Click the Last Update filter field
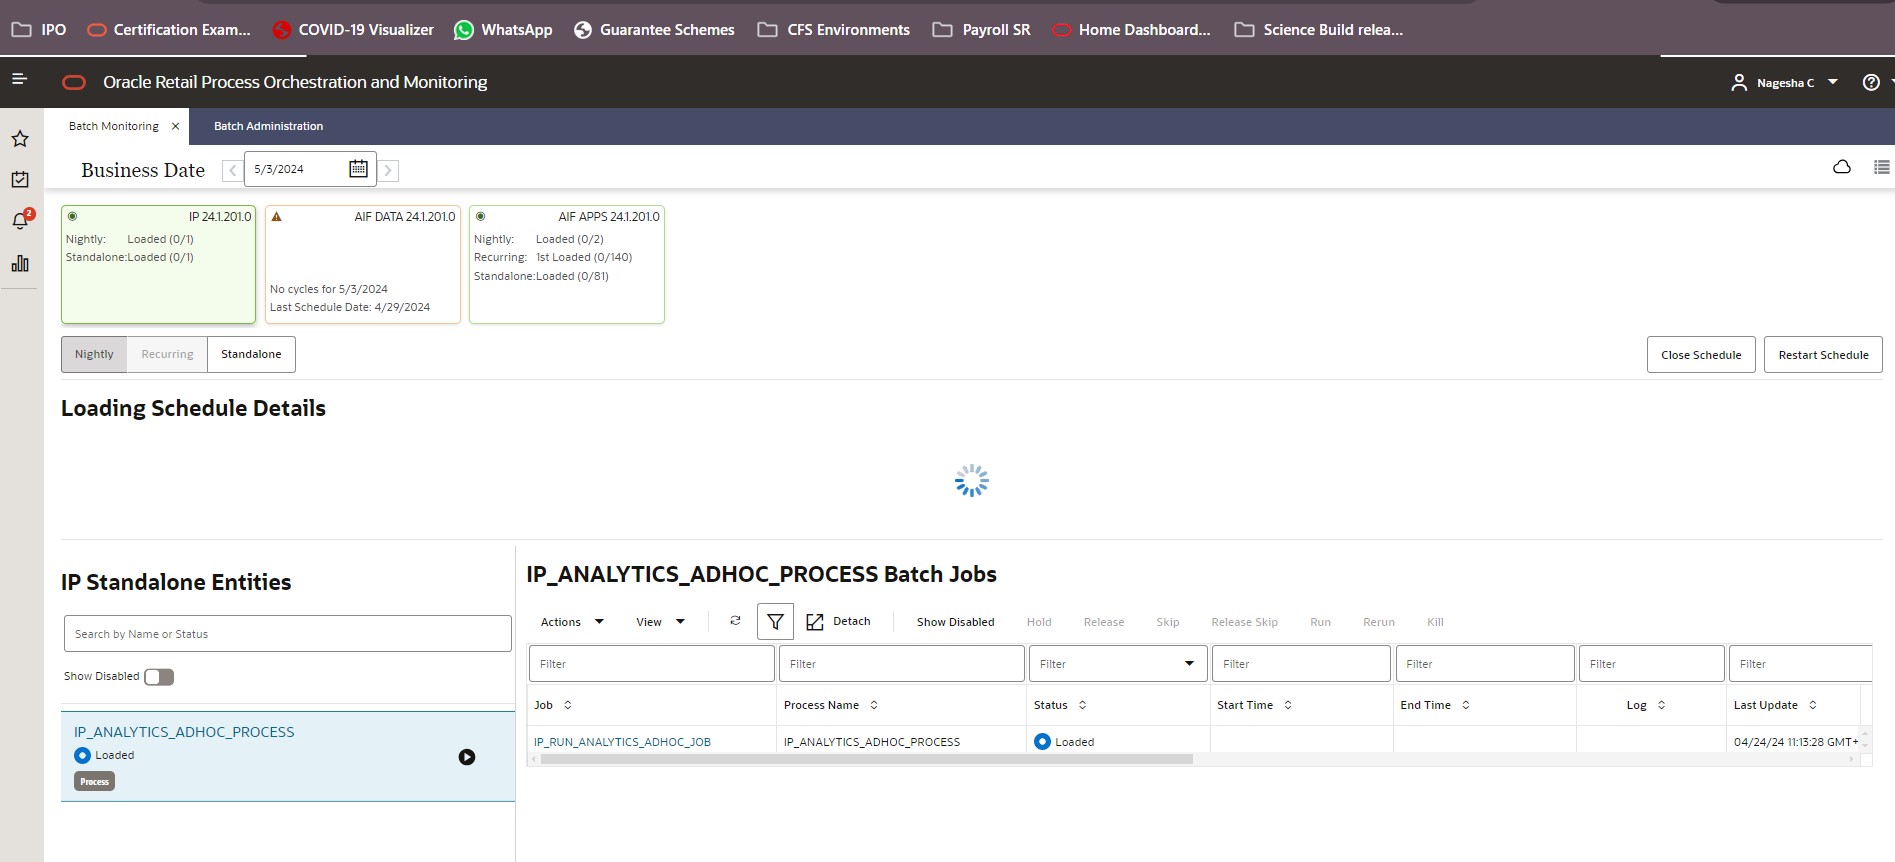Image resolution: width=1895 pixels, height=862 pixels. point(1800,663)
